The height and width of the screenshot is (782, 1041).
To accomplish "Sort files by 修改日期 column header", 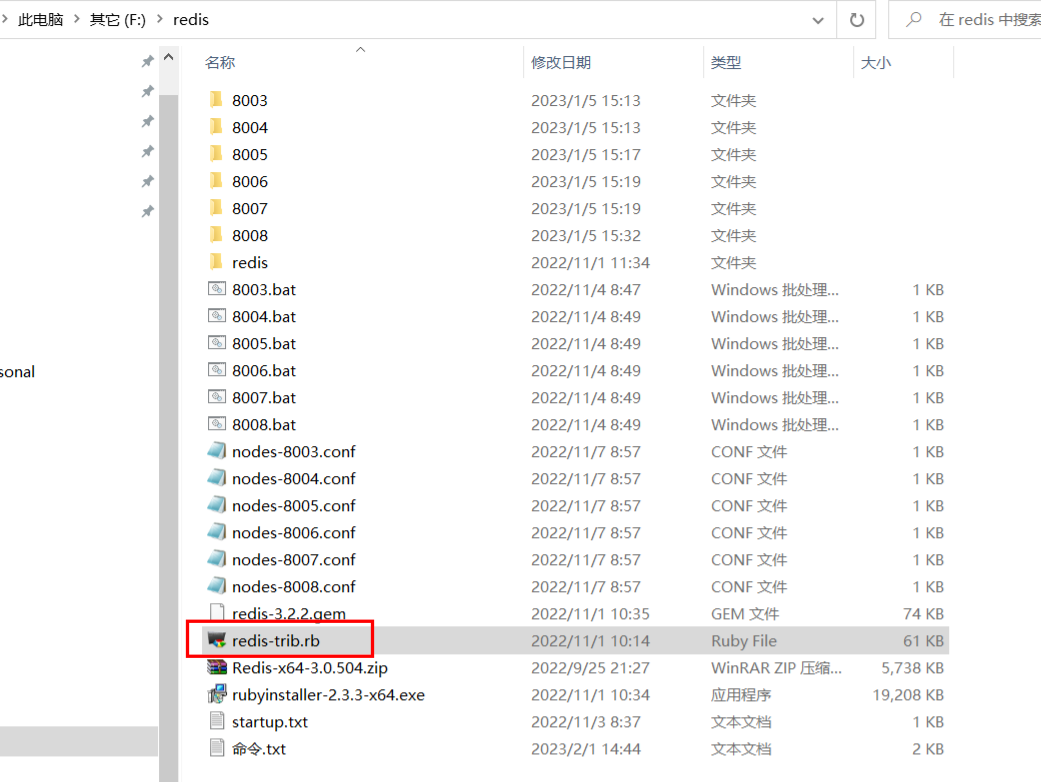I will pyautogui.click(x=561, y=62).
